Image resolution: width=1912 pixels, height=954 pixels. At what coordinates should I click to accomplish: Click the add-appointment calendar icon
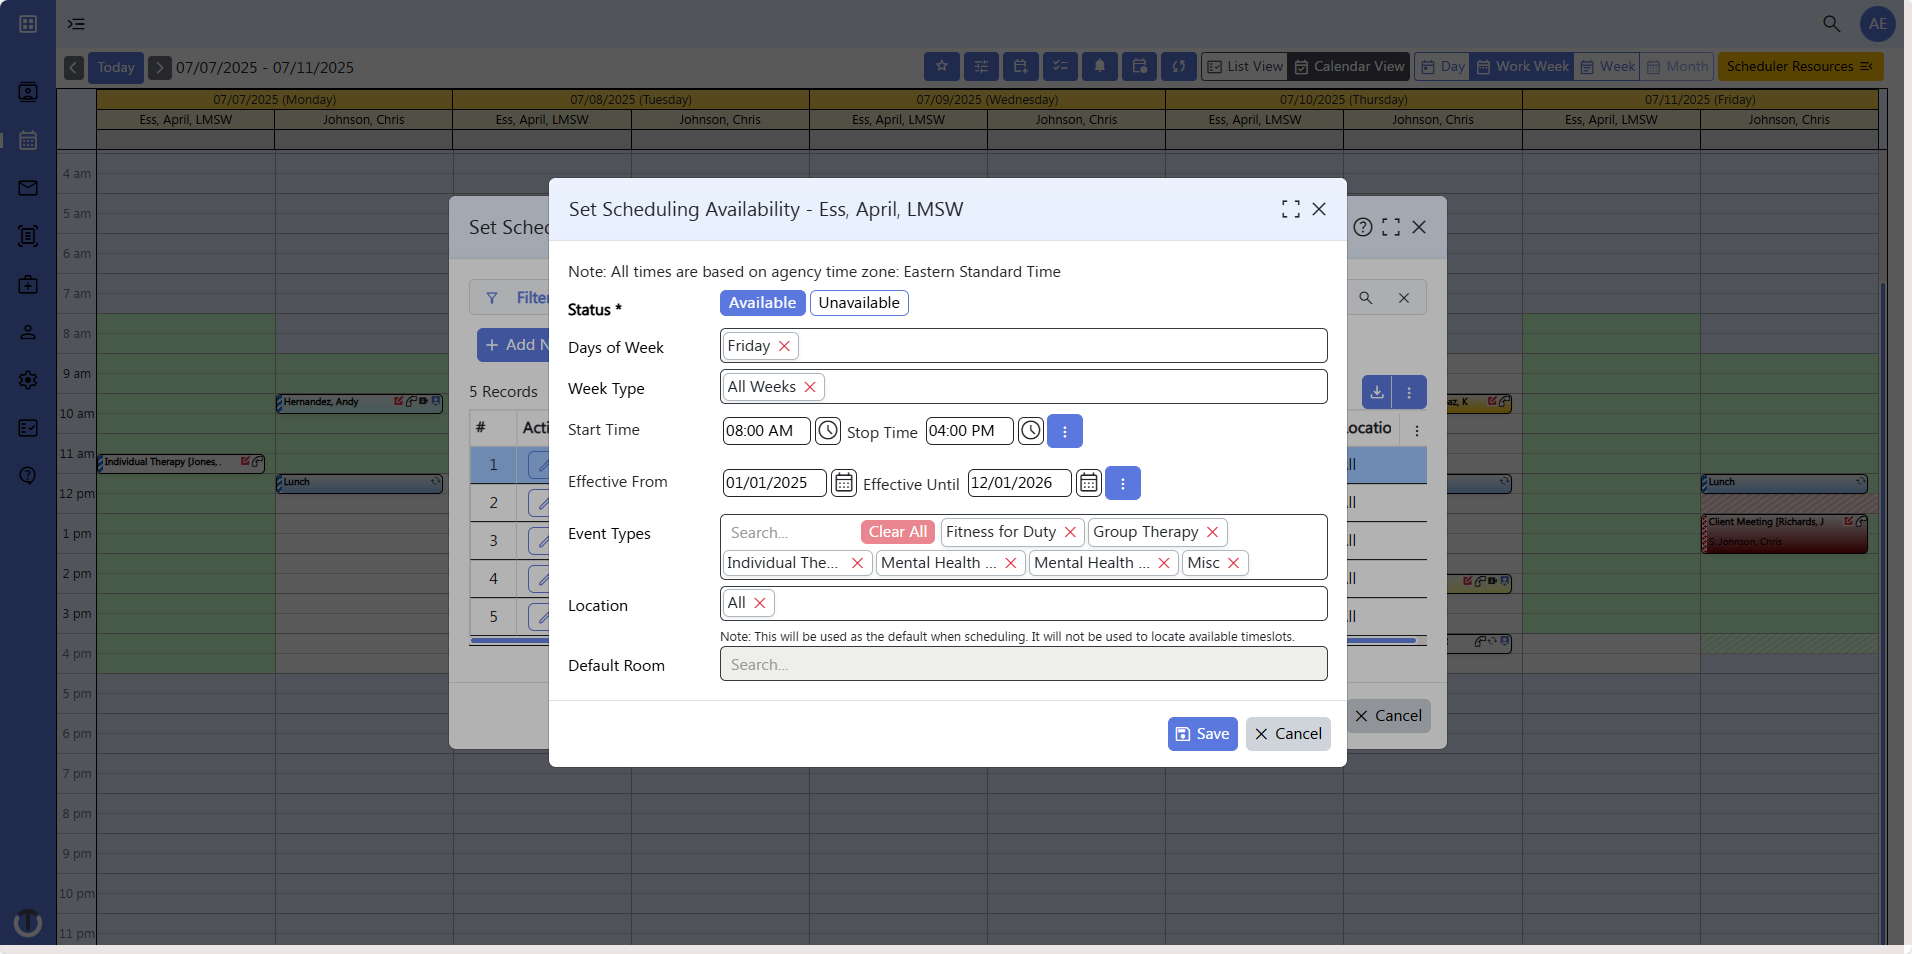point(1020,66)
